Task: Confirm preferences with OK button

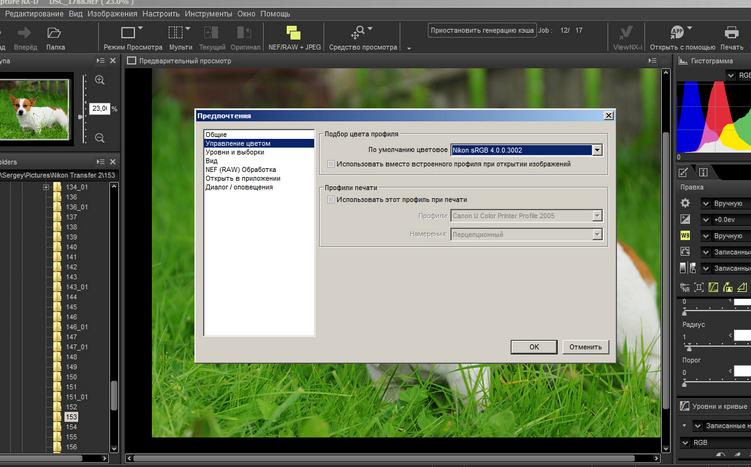Action: (534, 347)
